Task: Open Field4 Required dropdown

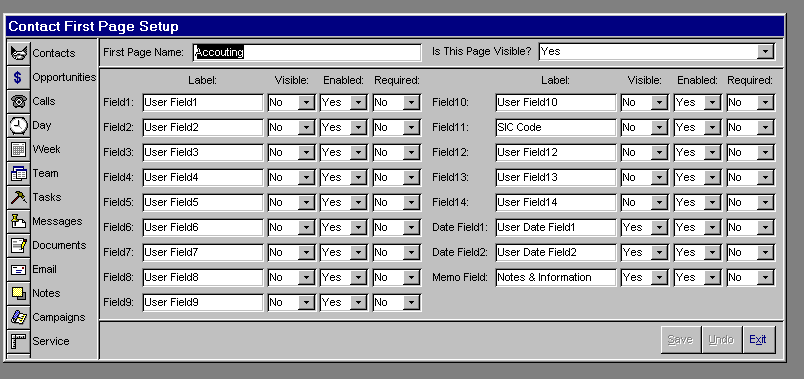Action: tap(411, 177)
